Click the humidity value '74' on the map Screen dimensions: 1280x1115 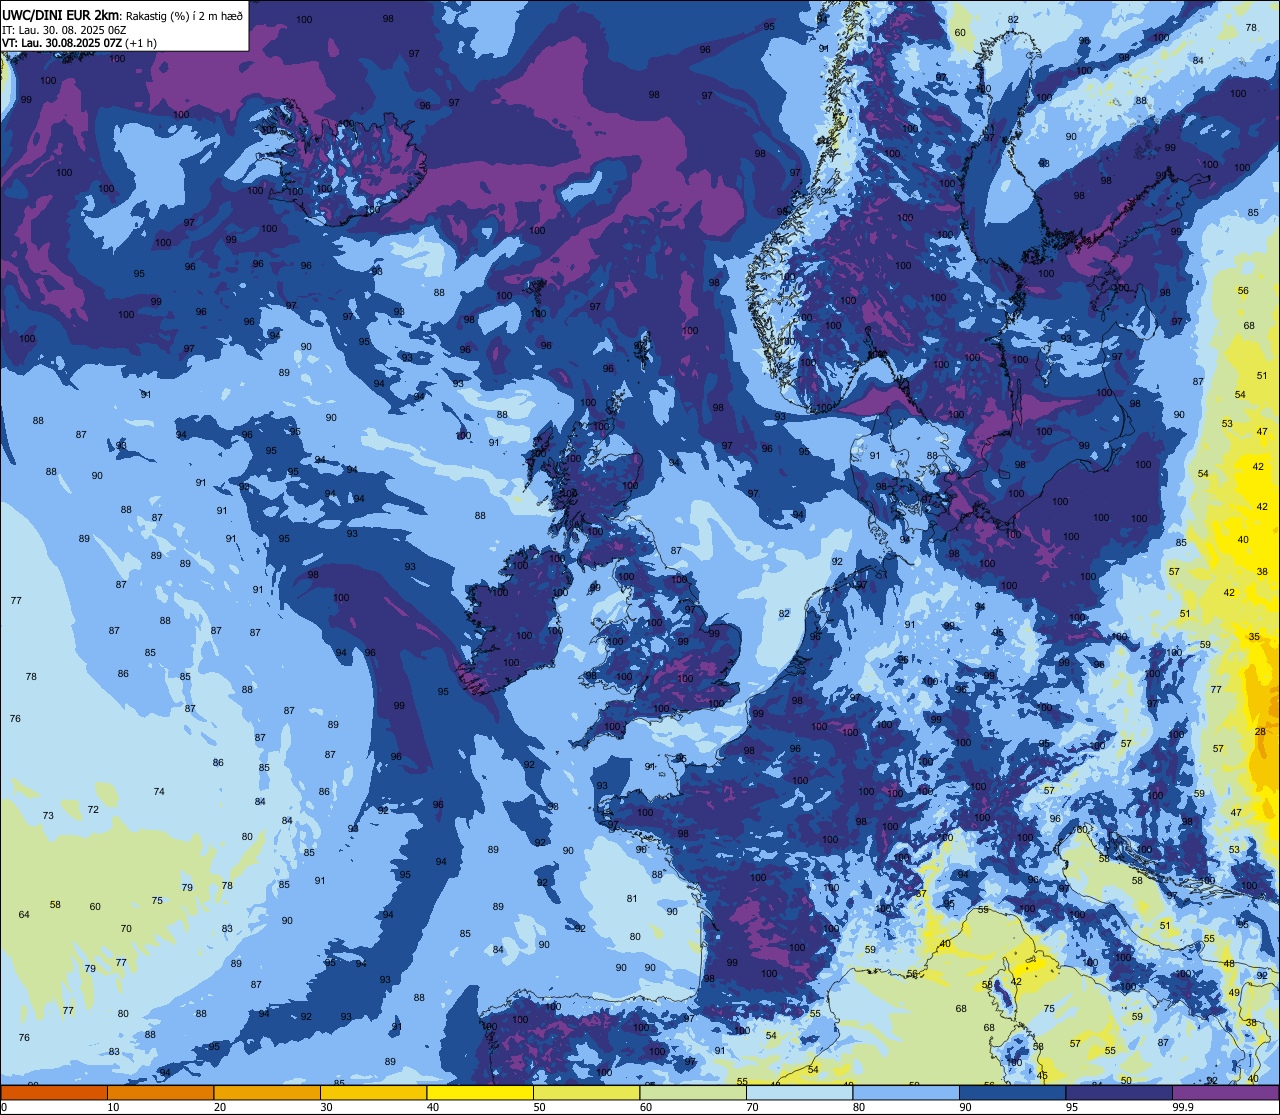coord(159,792)
